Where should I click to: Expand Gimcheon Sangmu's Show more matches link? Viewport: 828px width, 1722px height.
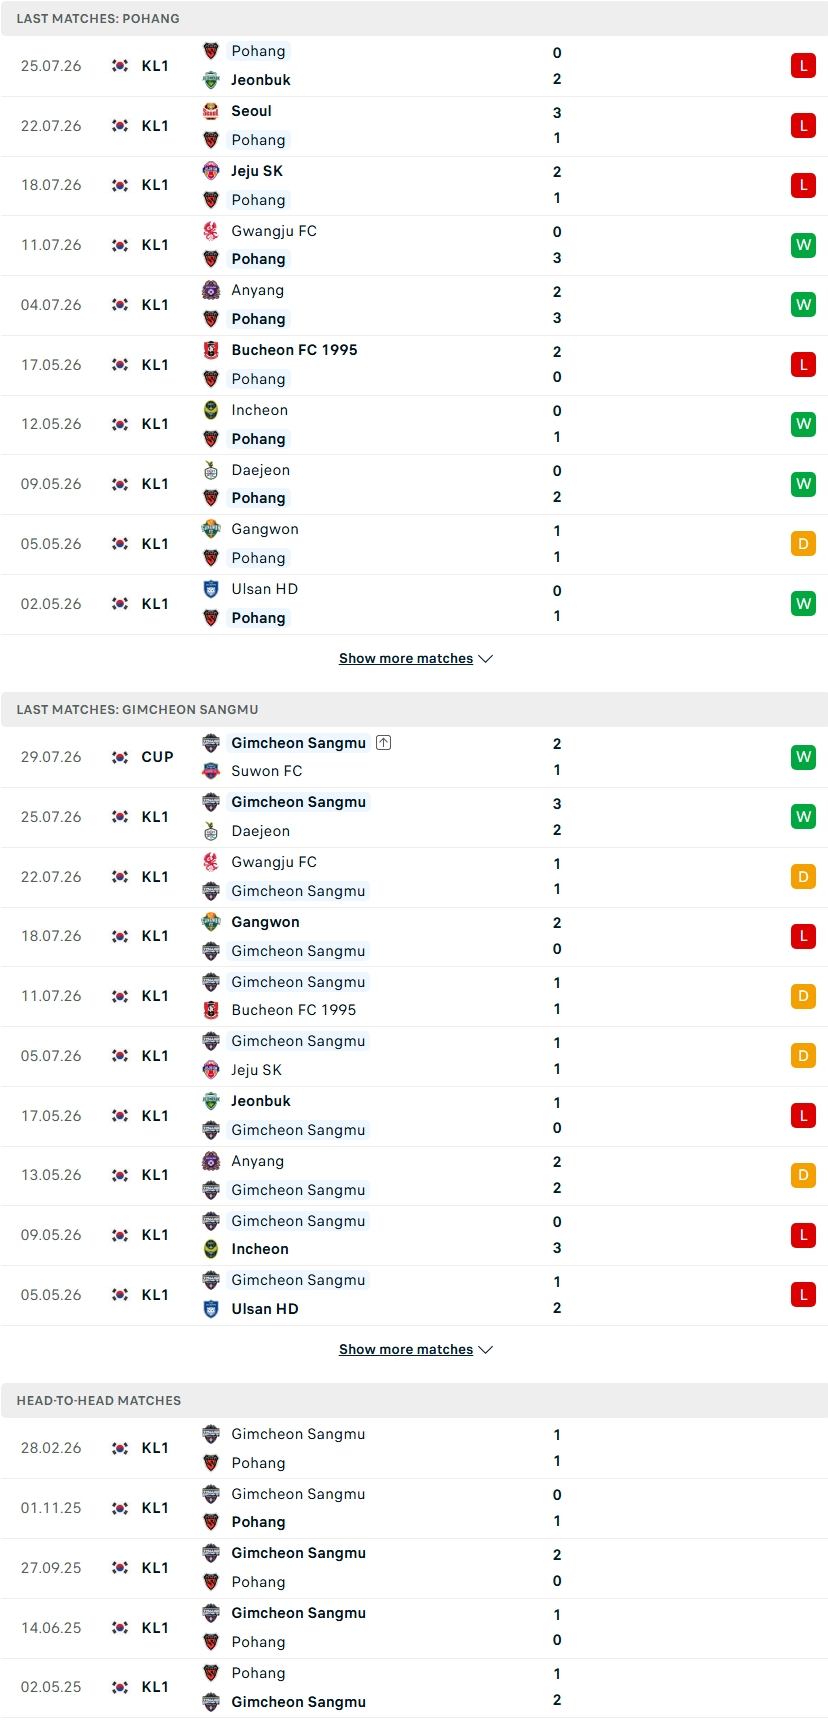(406, 1349)
